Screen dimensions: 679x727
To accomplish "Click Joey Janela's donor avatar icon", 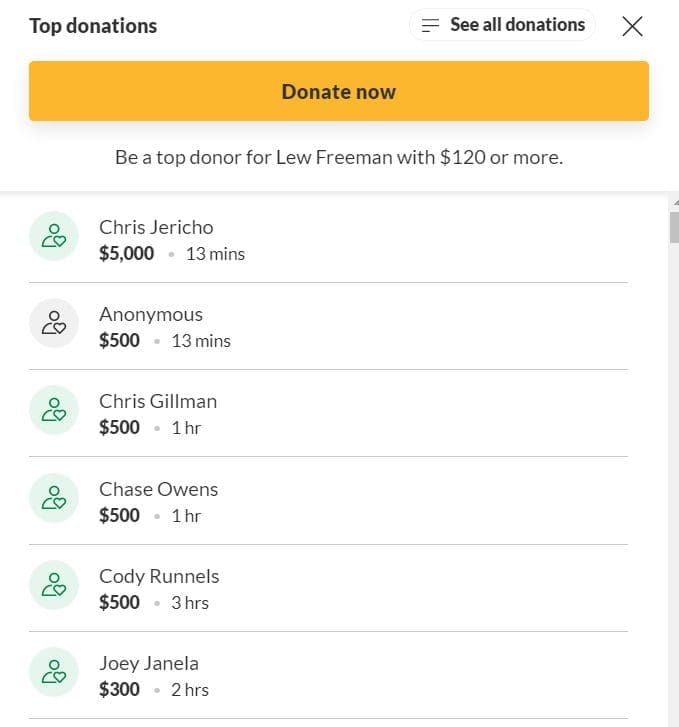I will (x=54, y=672).
